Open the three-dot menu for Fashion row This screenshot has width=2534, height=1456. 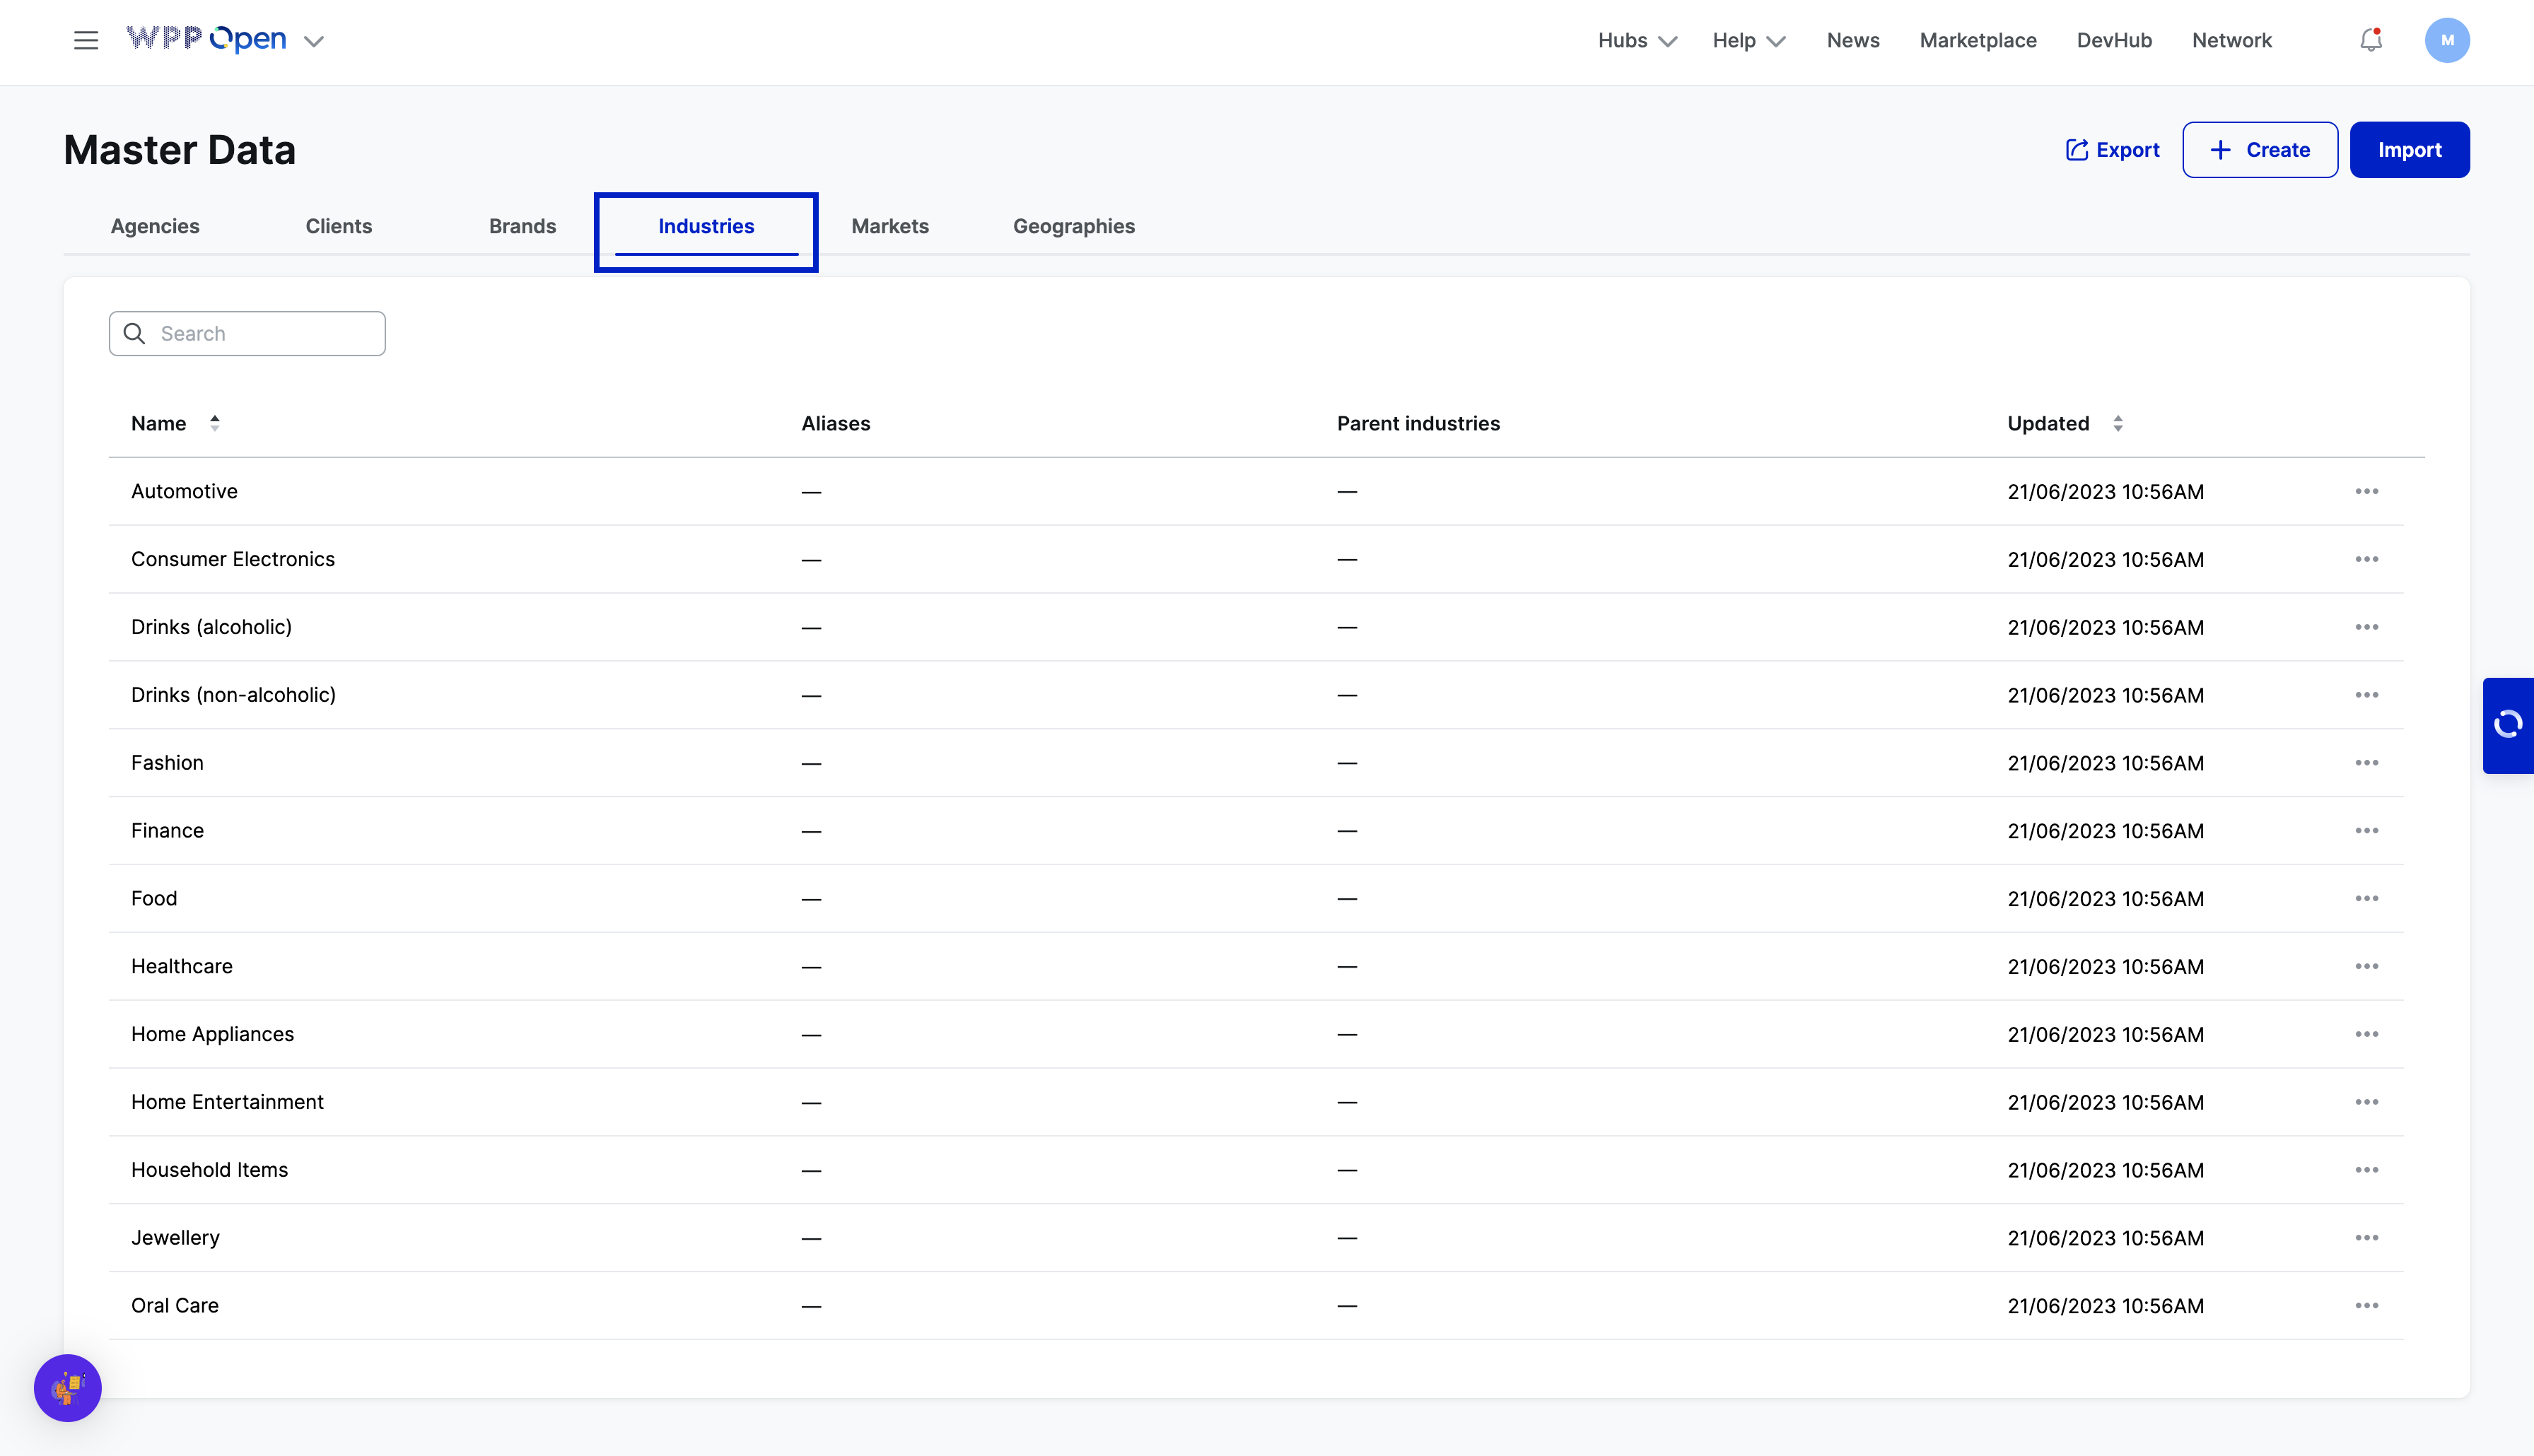coord(2366,763)
